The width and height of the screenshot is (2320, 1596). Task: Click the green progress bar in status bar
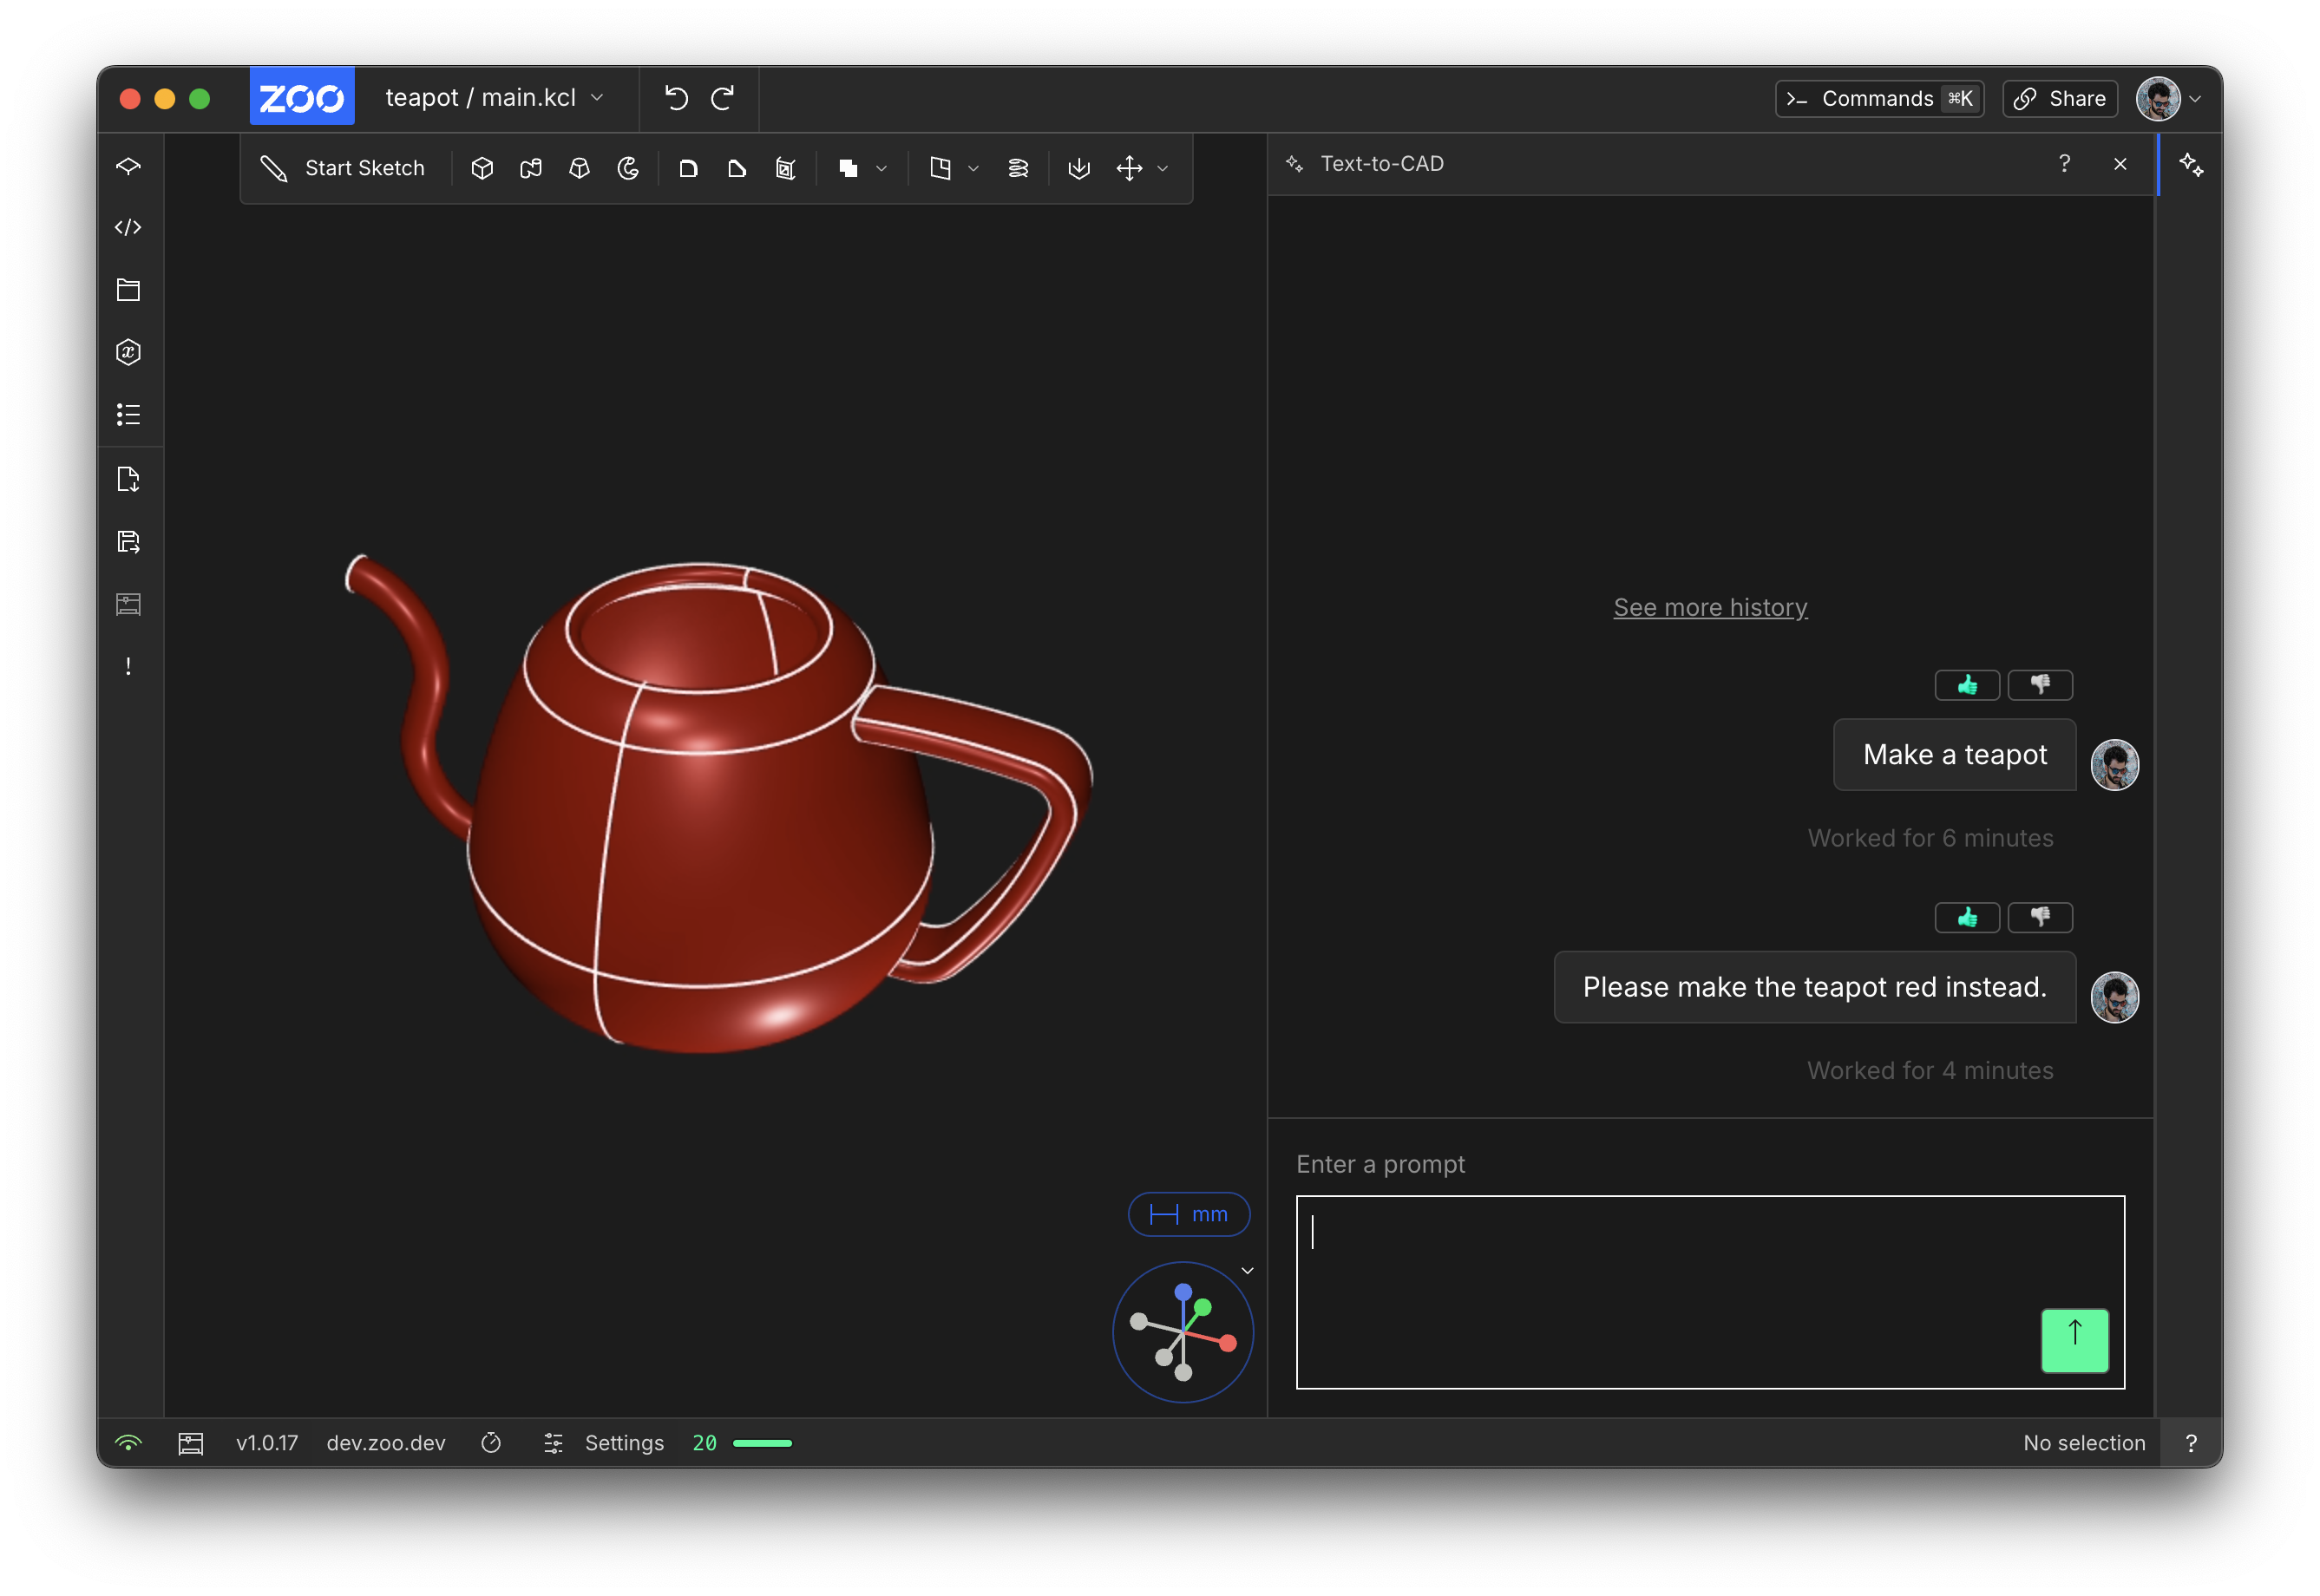(762, 1443)
